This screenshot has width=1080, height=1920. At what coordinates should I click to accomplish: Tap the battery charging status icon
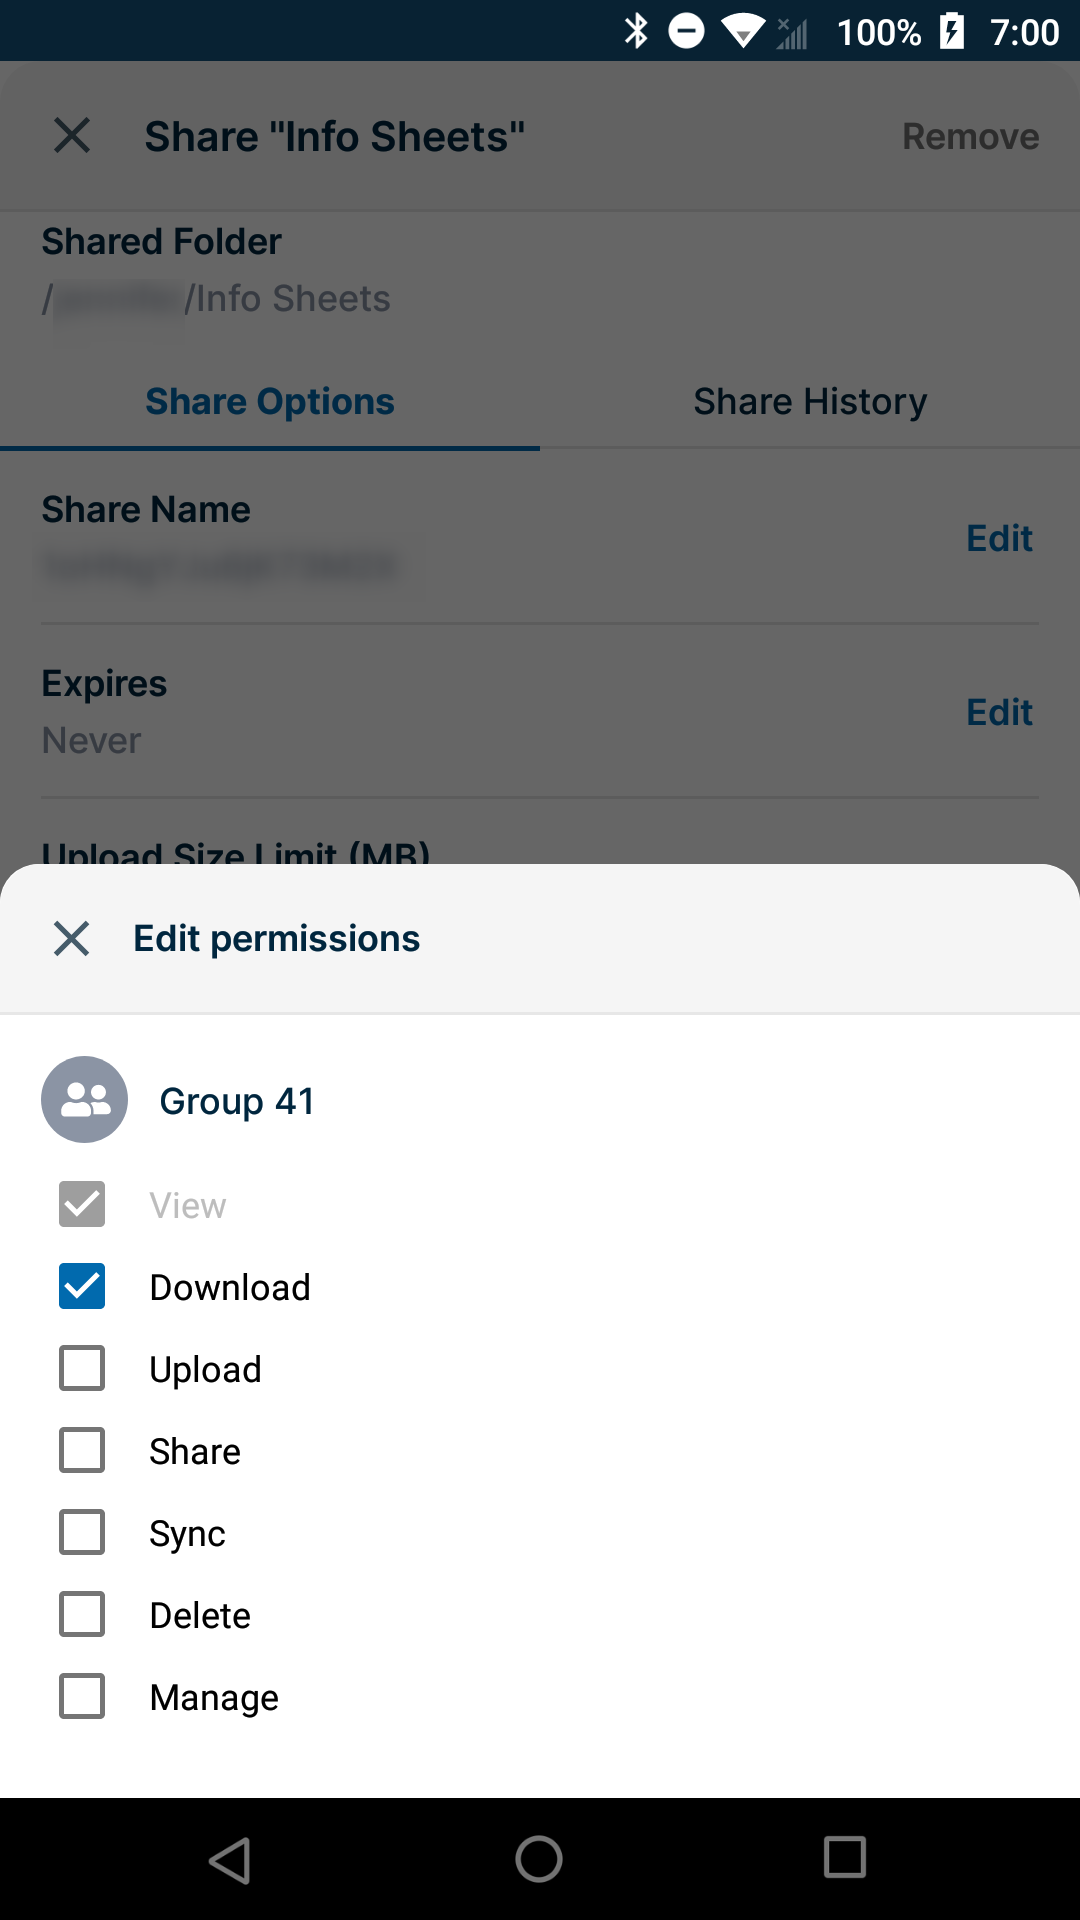(952, 31)
